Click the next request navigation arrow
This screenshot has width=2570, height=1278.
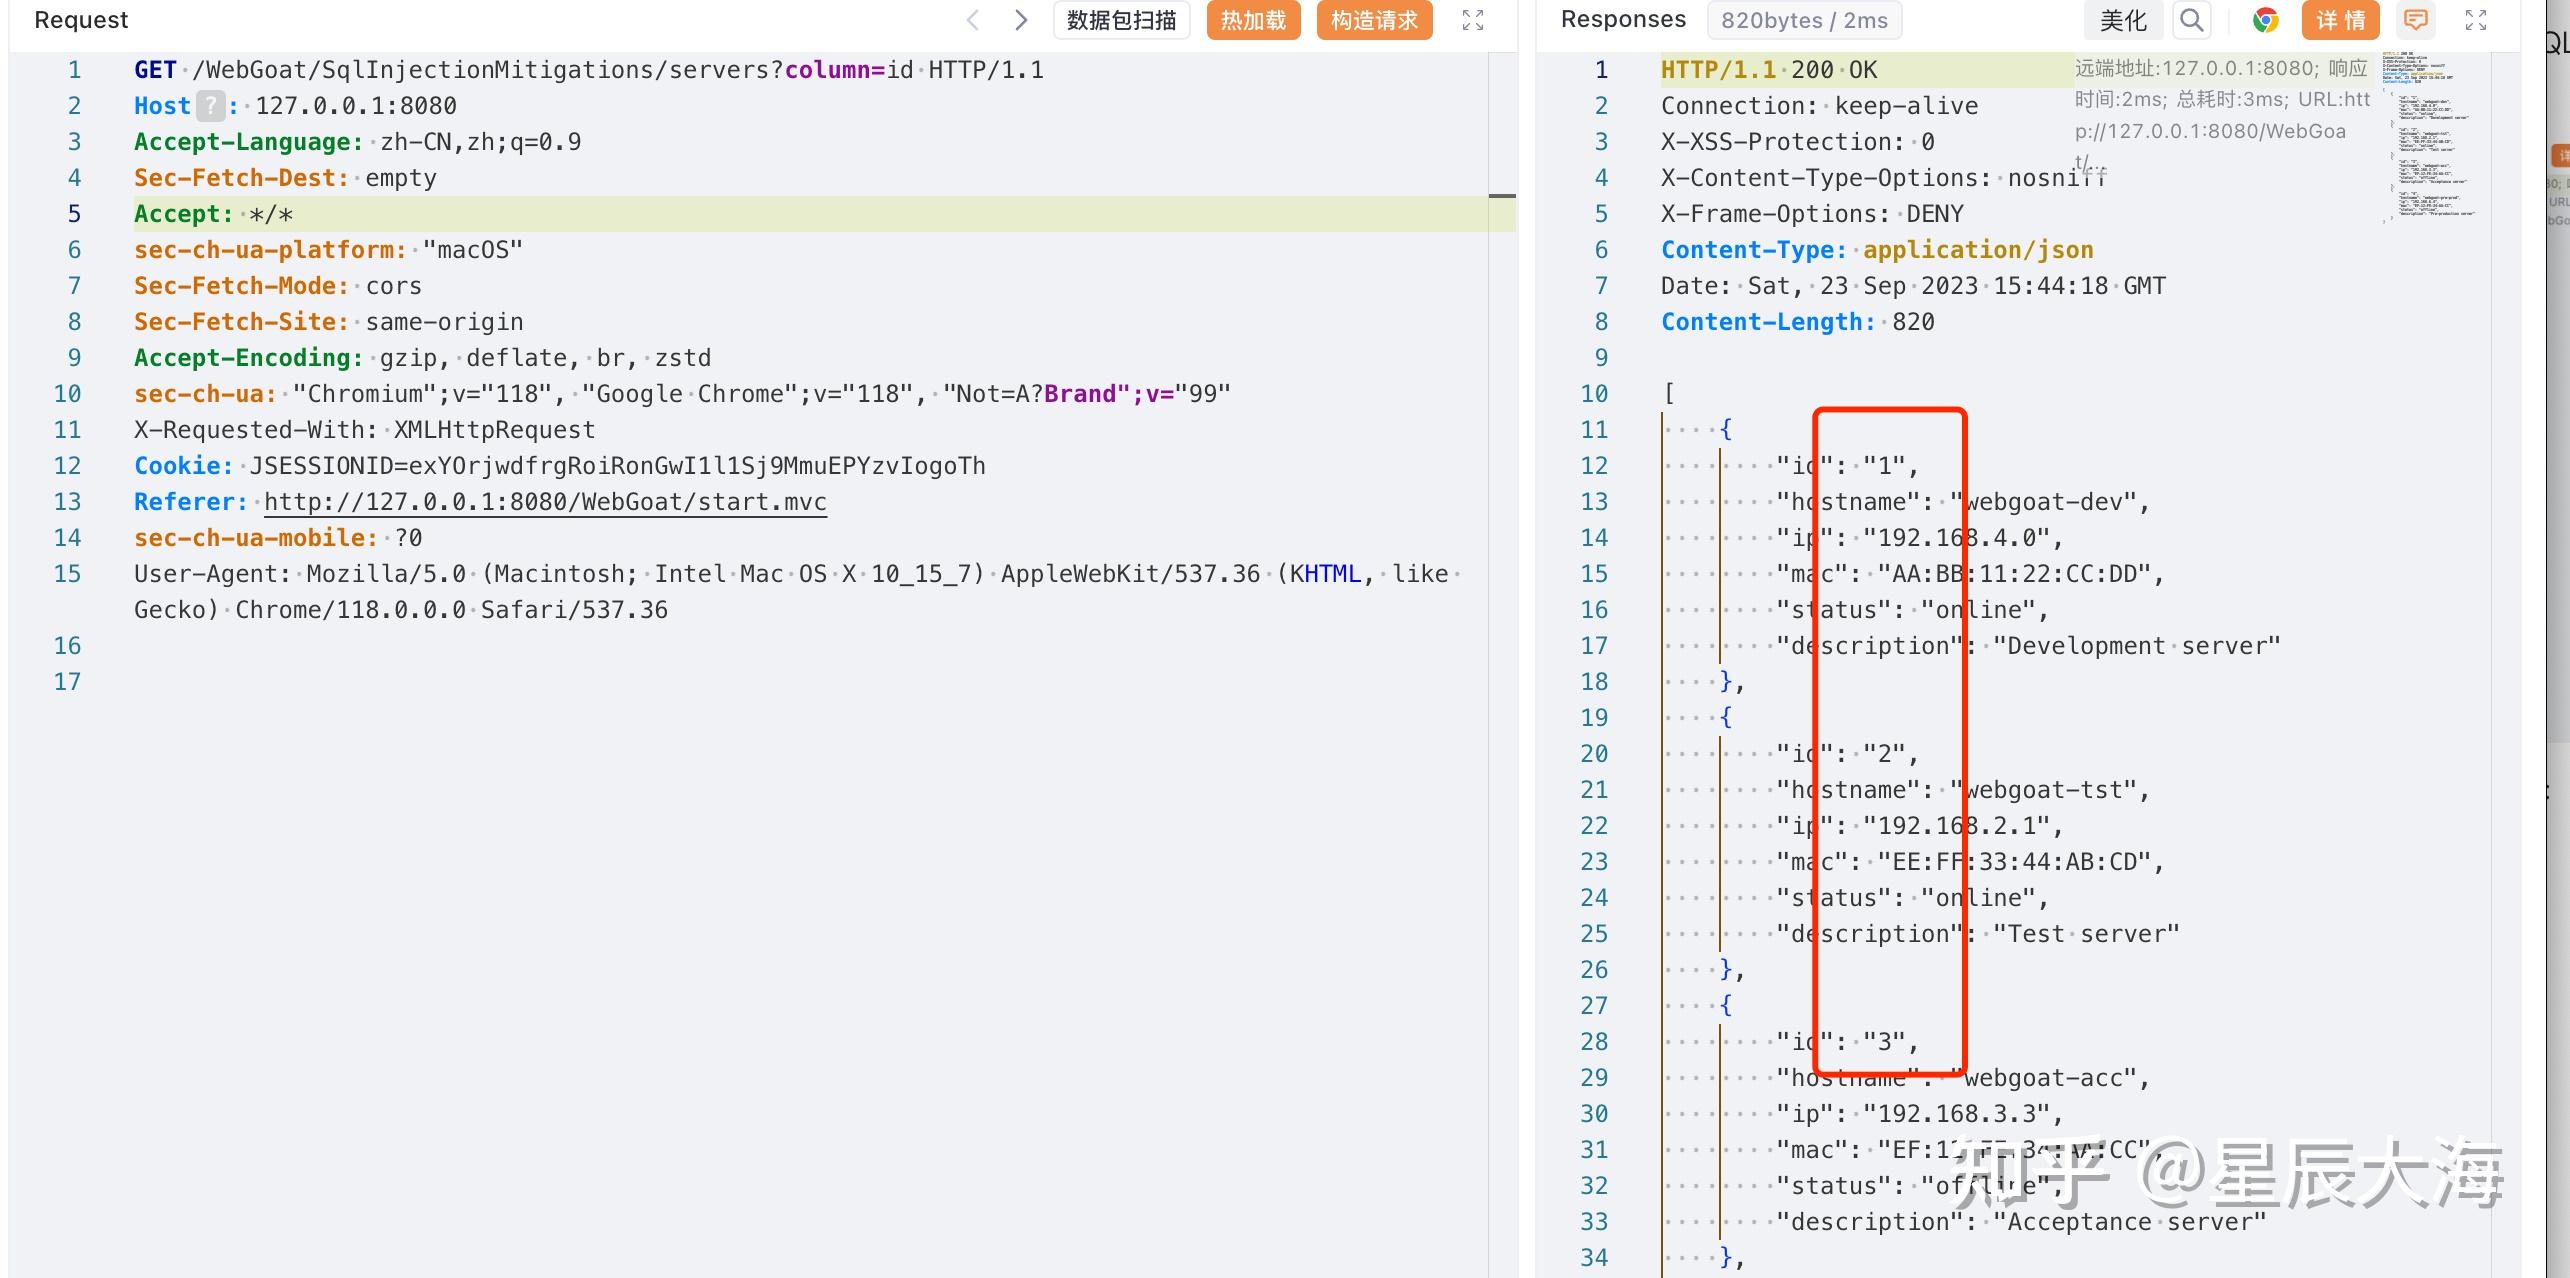click(1021, 20)
